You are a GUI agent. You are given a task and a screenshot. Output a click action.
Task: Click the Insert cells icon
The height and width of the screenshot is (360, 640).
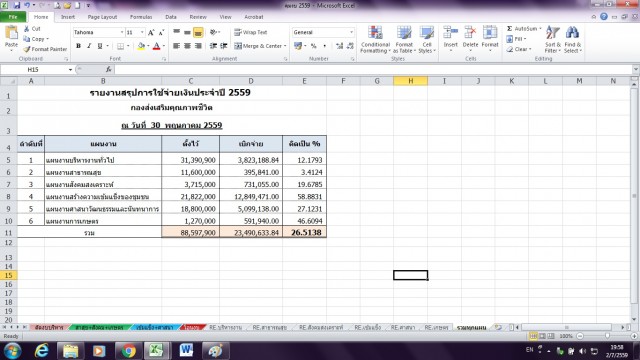click(x=451, y=33)
